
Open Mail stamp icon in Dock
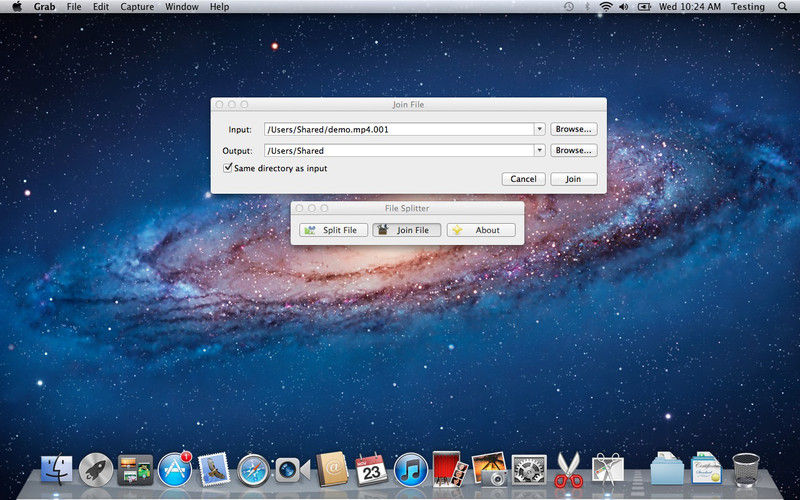pos(214,469)
